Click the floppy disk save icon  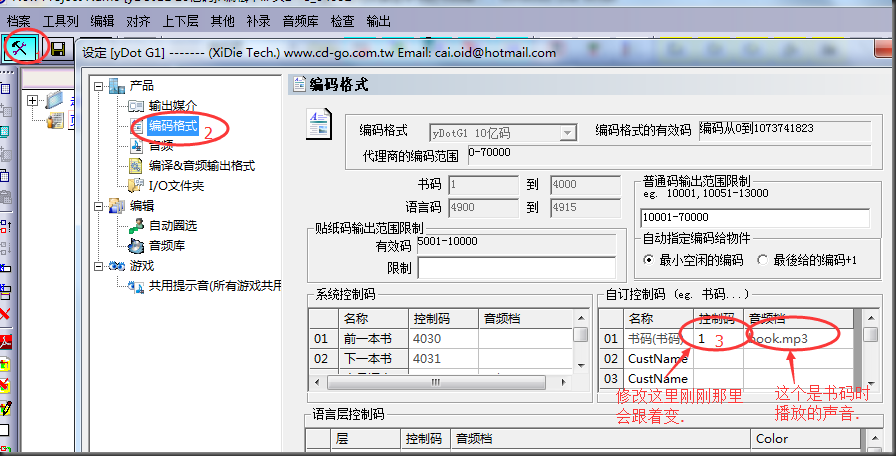pos(58,50)
